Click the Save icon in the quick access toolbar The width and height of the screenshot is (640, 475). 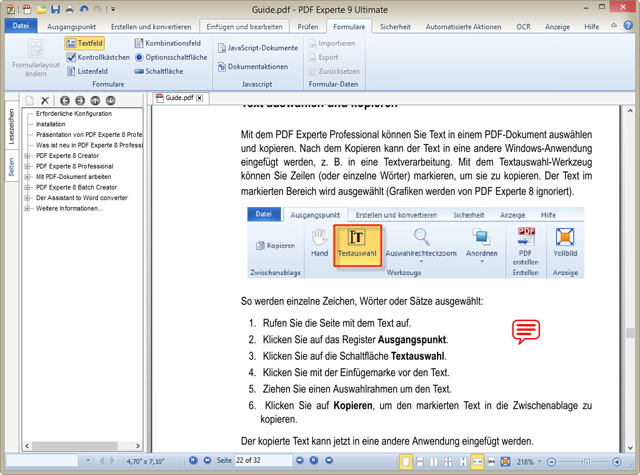pos(55,9)
